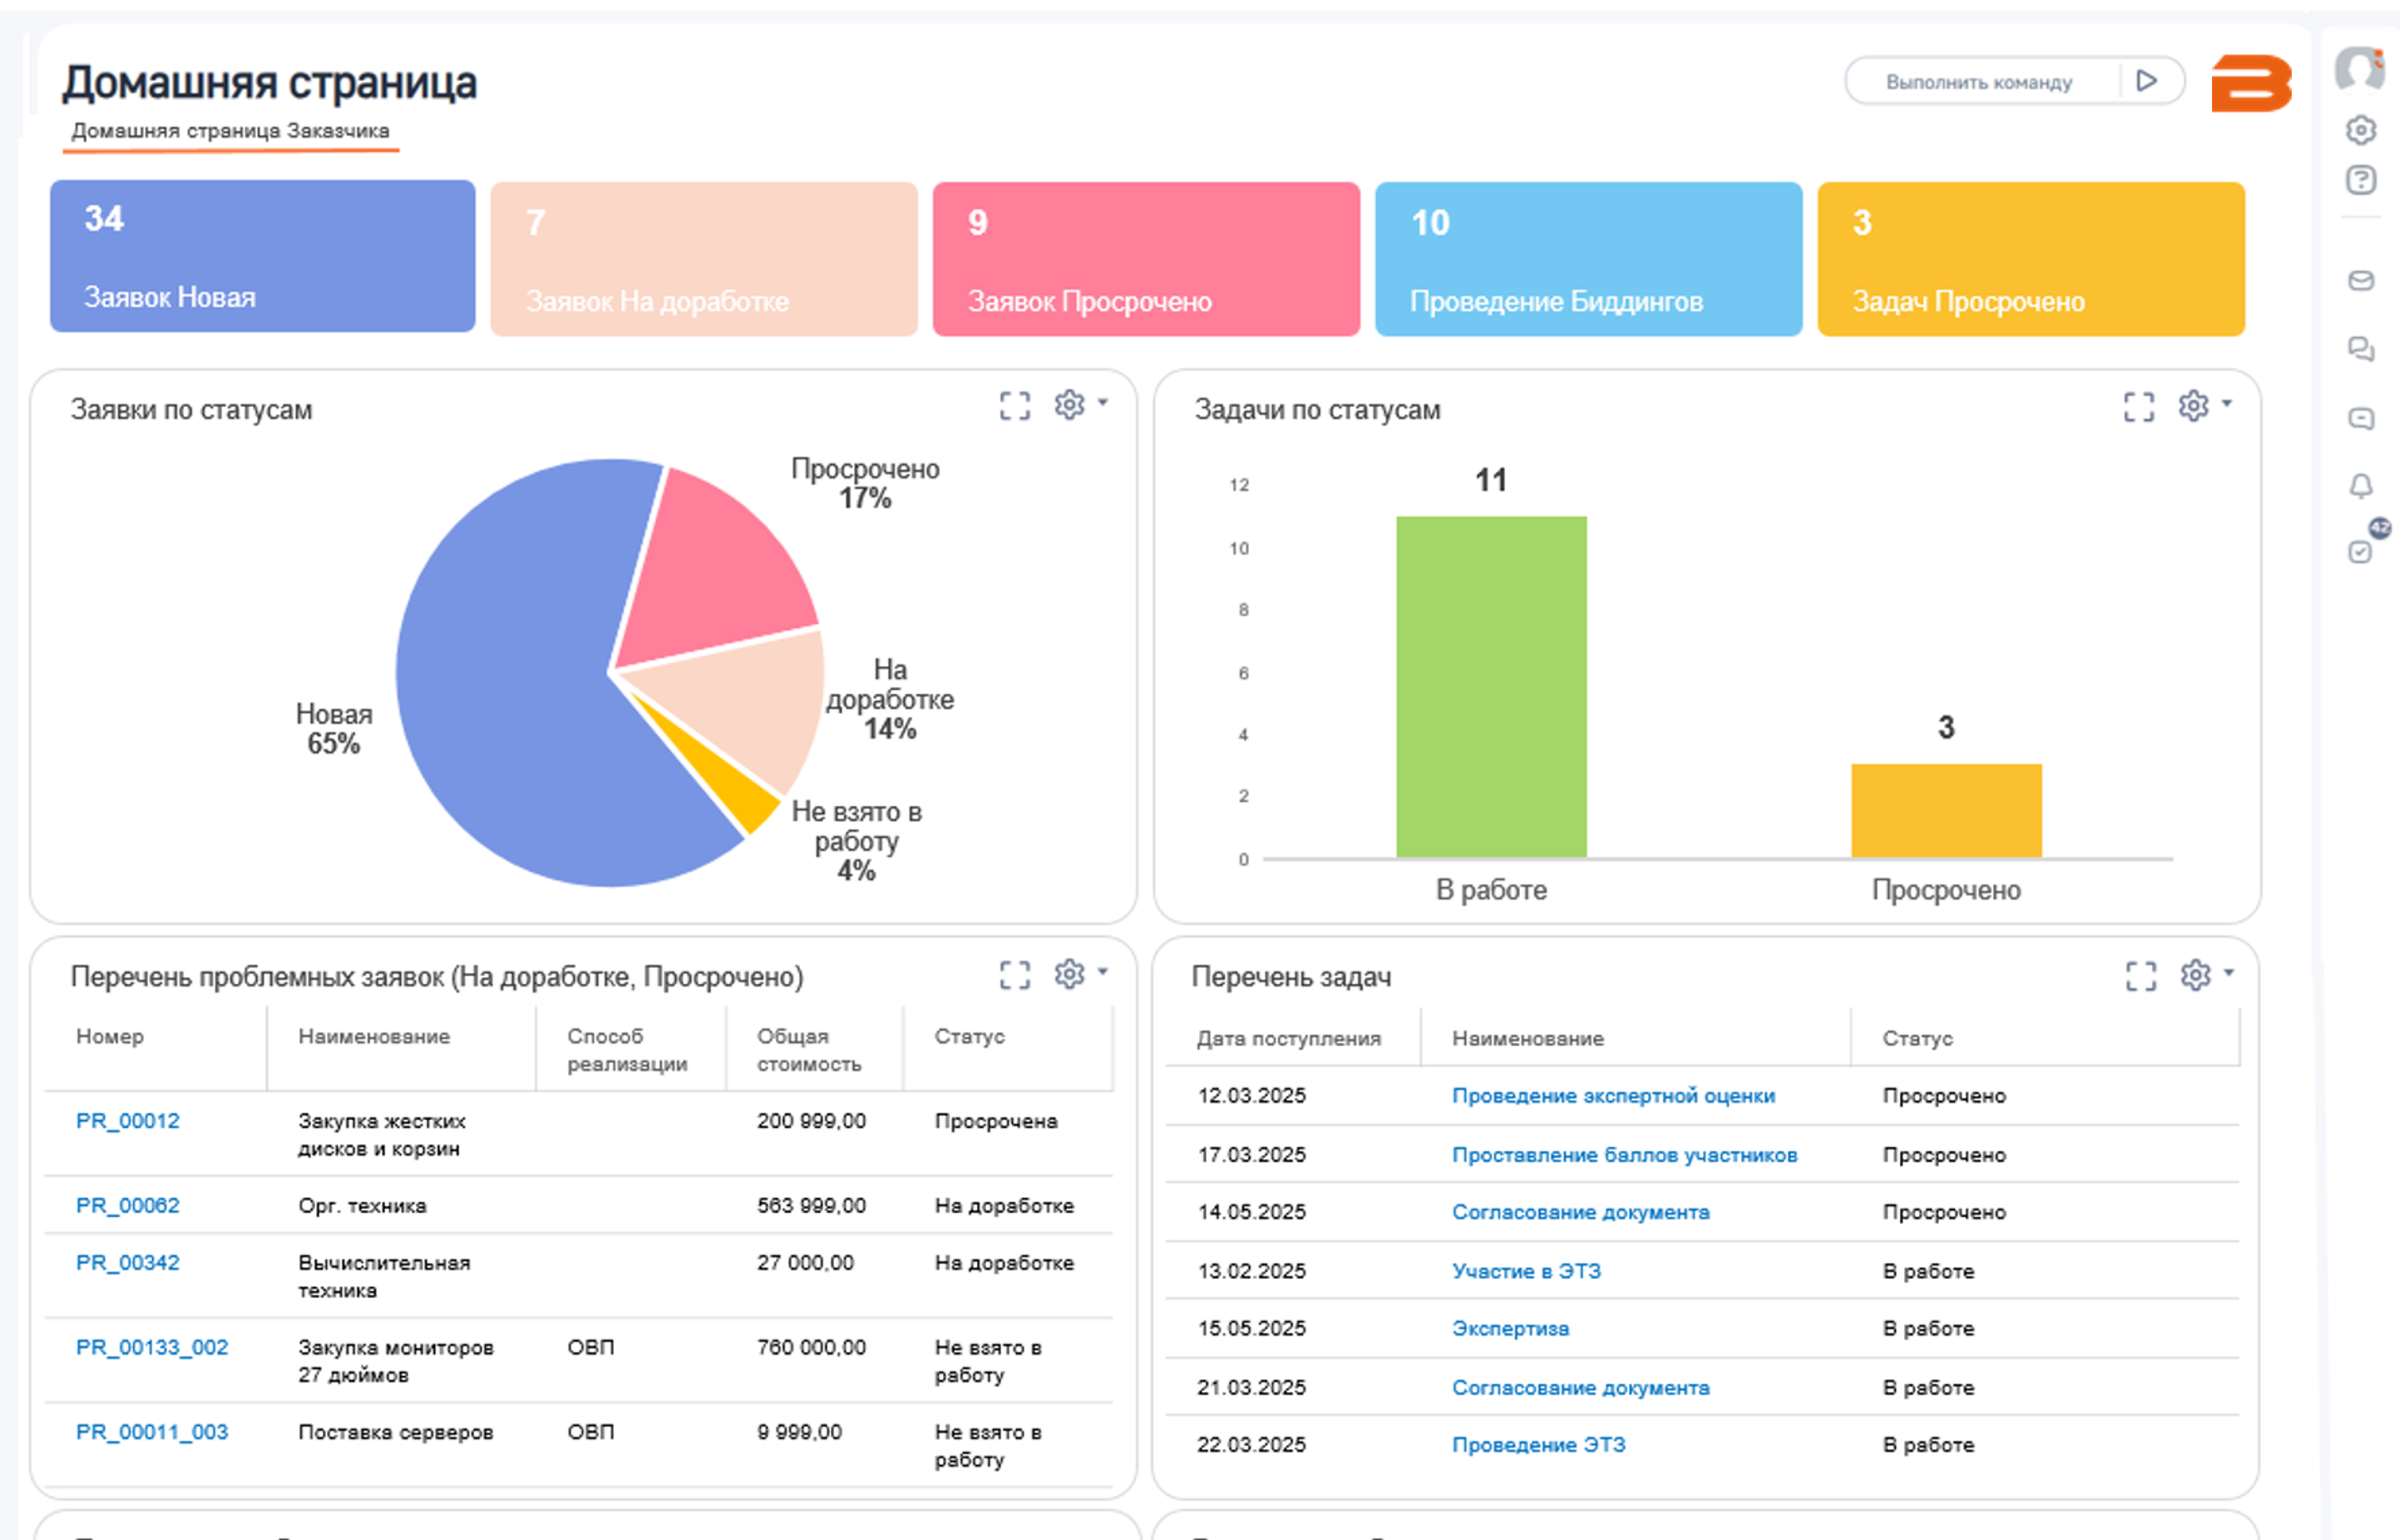Open request link PR_00012
2400x1540 pixels.
(128, 1121)
